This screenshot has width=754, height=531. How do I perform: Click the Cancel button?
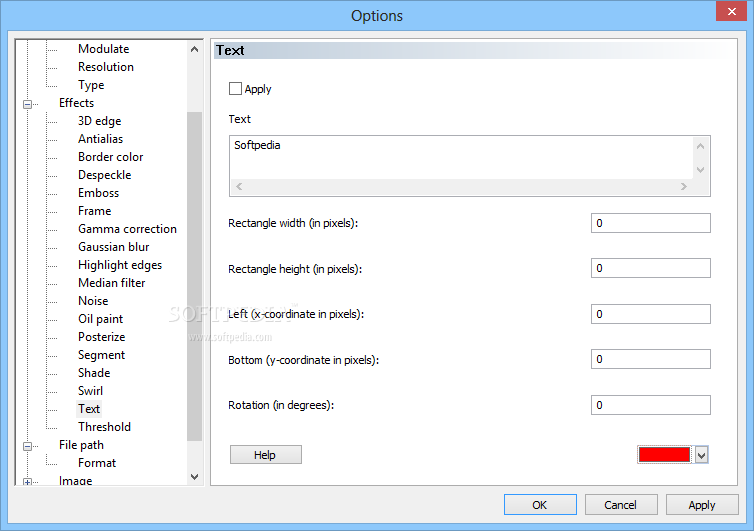coord(621,505)
